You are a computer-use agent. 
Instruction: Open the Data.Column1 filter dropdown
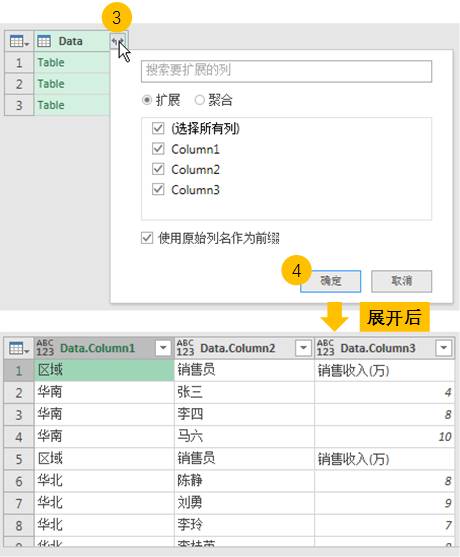pos(163,348)
